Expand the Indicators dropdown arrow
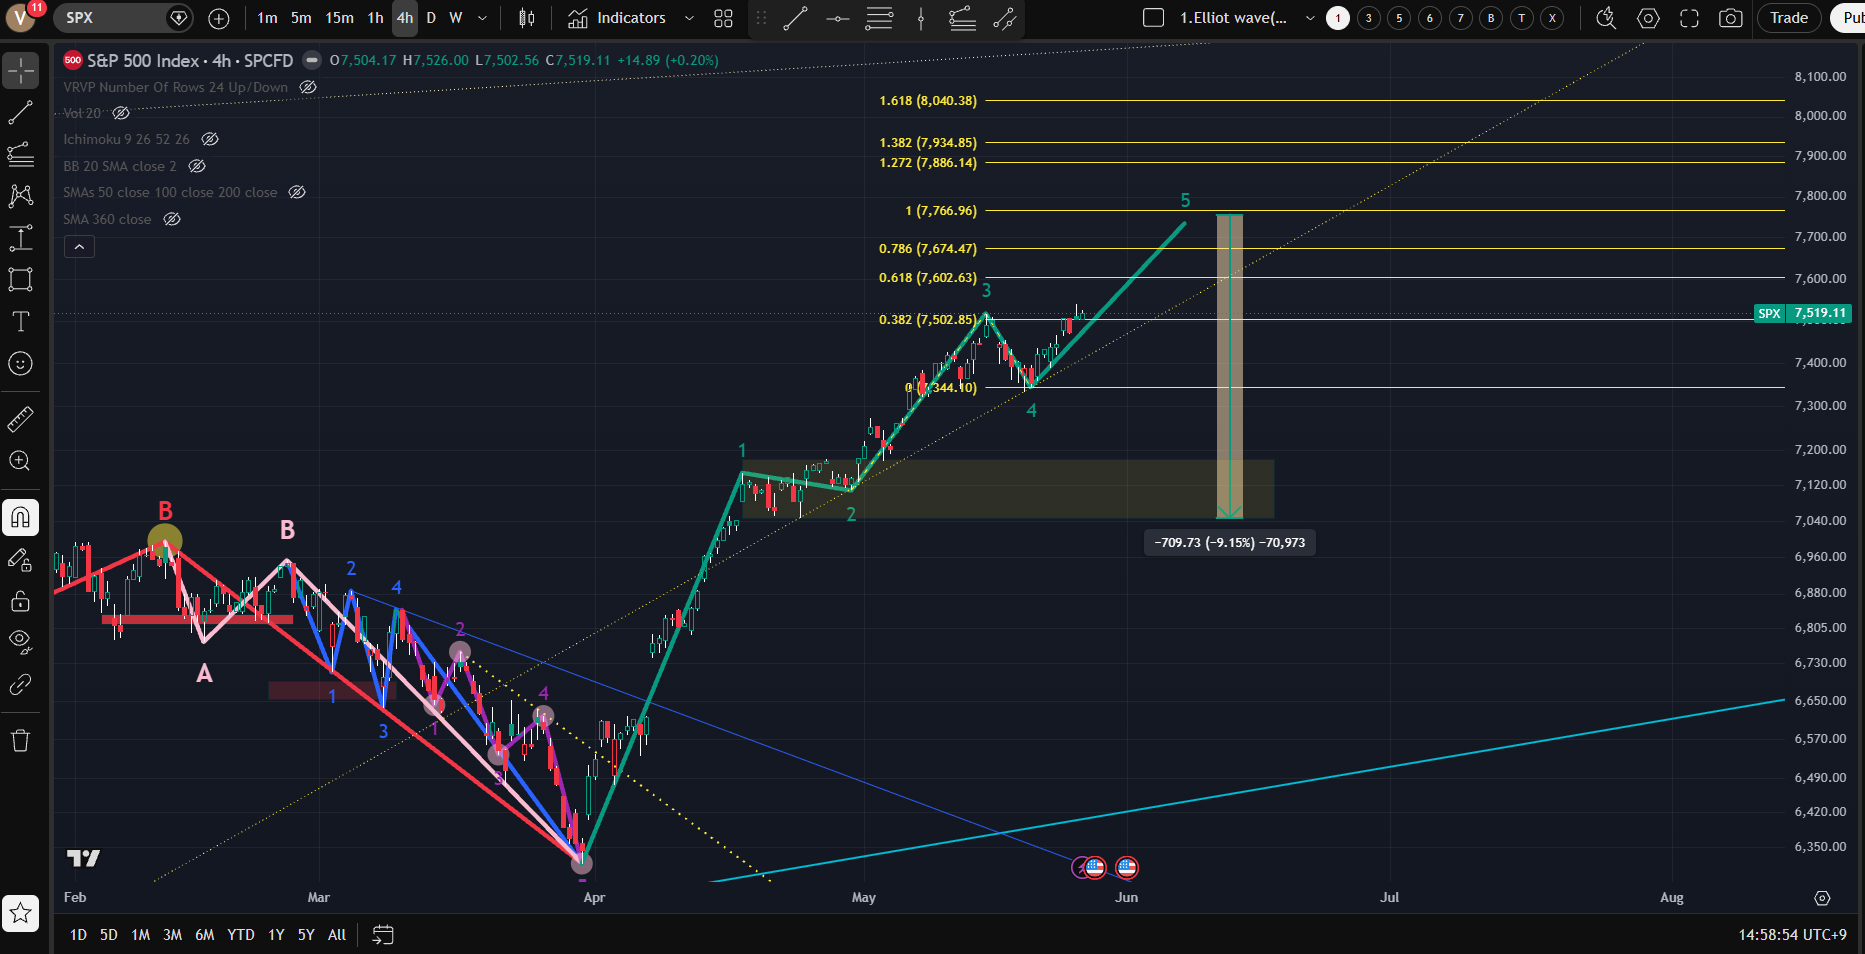This screenshot has width=1865, height=954. 689,18
